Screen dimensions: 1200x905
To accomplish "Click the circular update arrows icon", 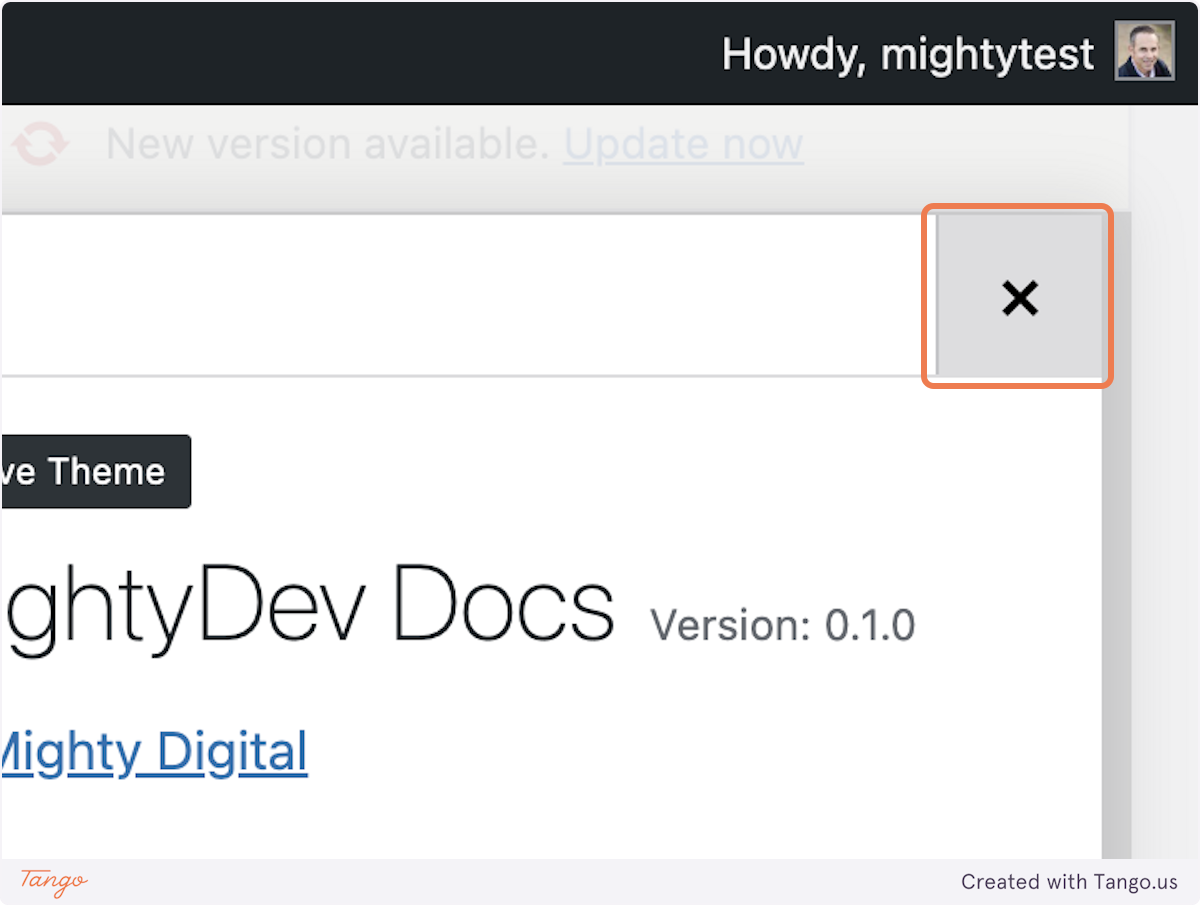I will tap(41, 146).
